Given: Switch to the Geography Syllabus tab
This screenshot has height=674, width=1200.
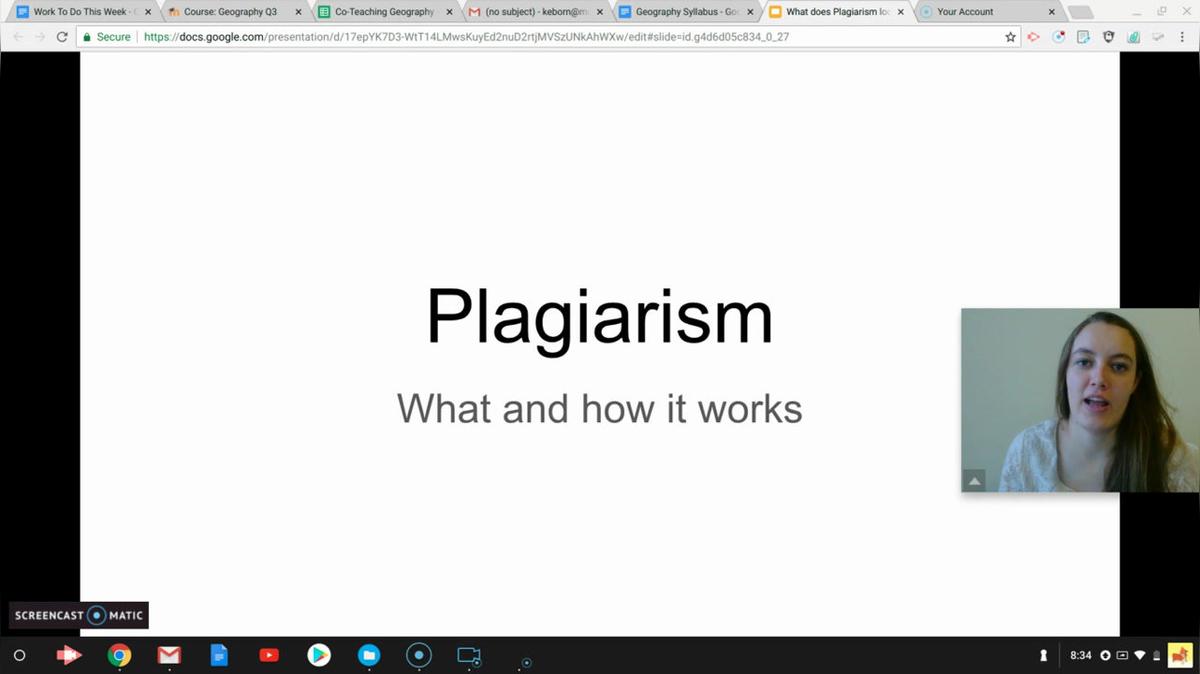Looking at the screenshot, I should coord(685,12).
